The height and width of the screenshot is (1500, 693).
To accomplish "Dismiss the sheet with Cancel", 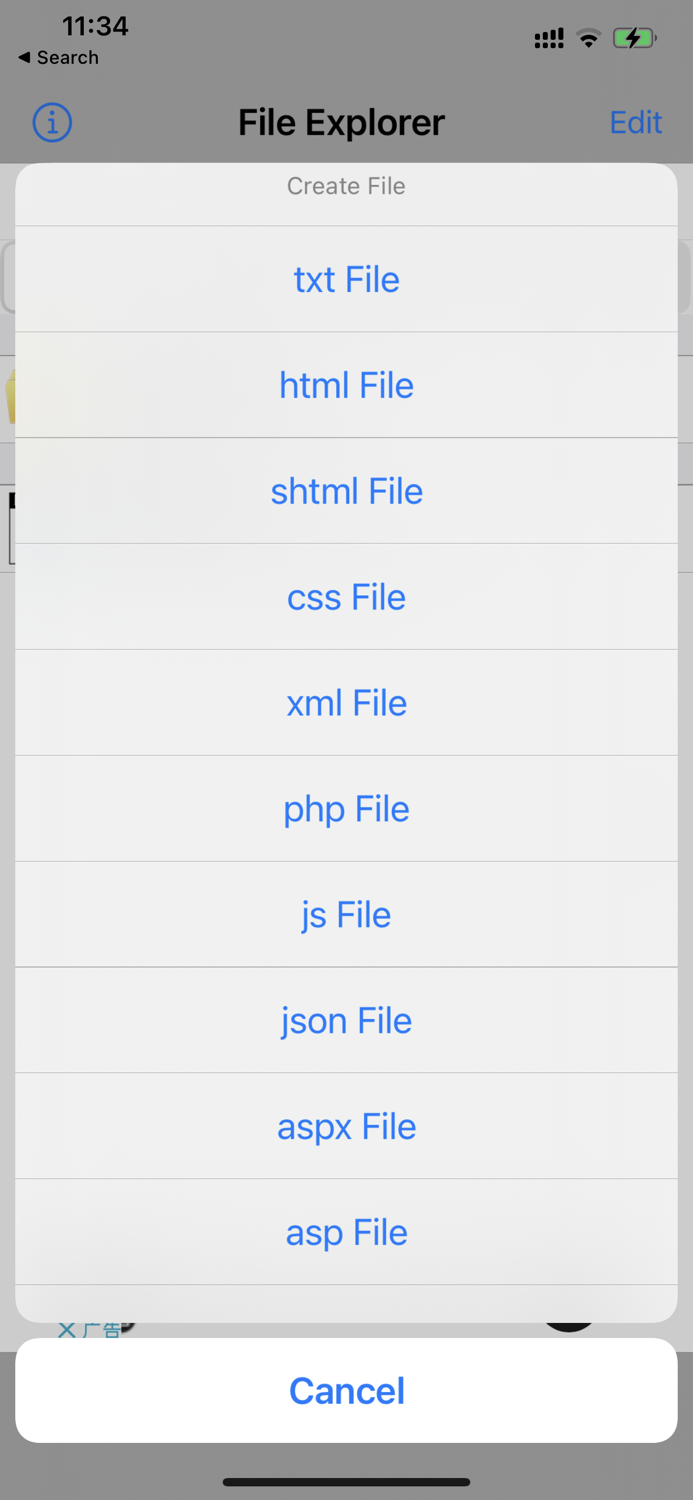I will coord(346,1390).
